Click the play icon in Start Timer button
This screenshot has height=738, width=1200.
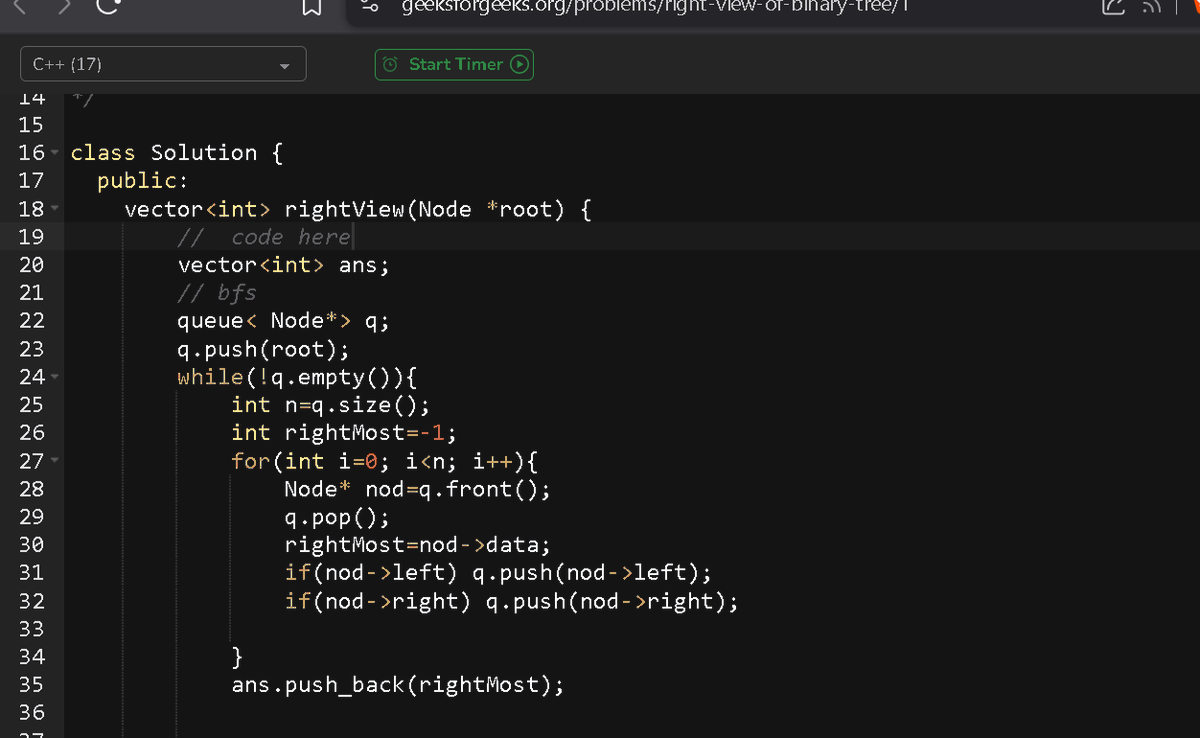tap(518, 64)
